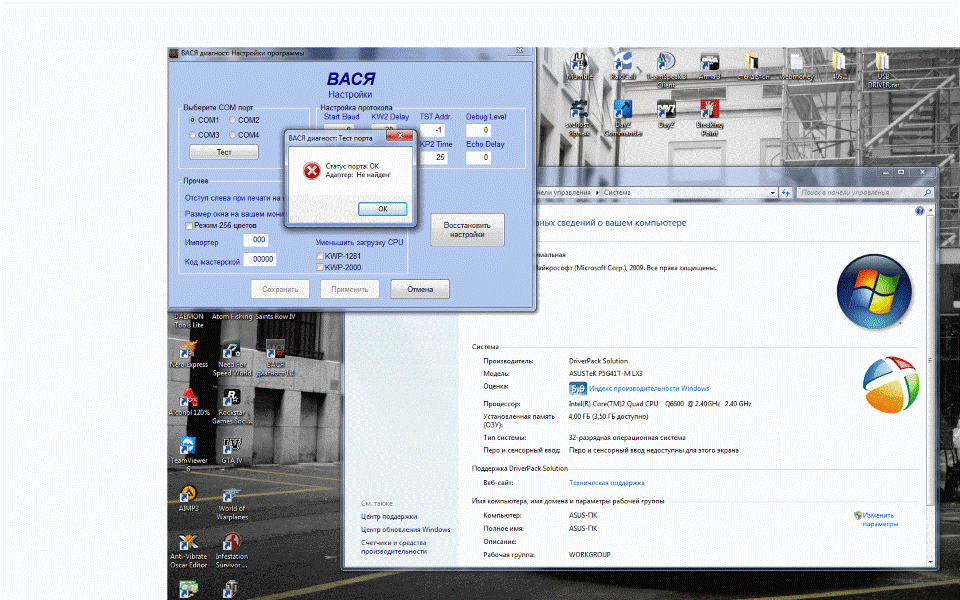Launch the Nero Express shortcut

click(x=188, y=350)
